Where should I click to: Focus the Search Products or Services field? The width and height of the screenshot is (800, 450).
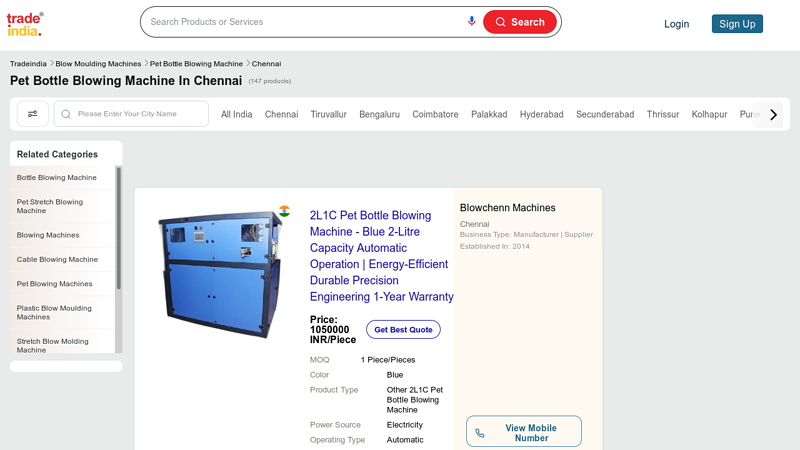click(x=306, y=22)
